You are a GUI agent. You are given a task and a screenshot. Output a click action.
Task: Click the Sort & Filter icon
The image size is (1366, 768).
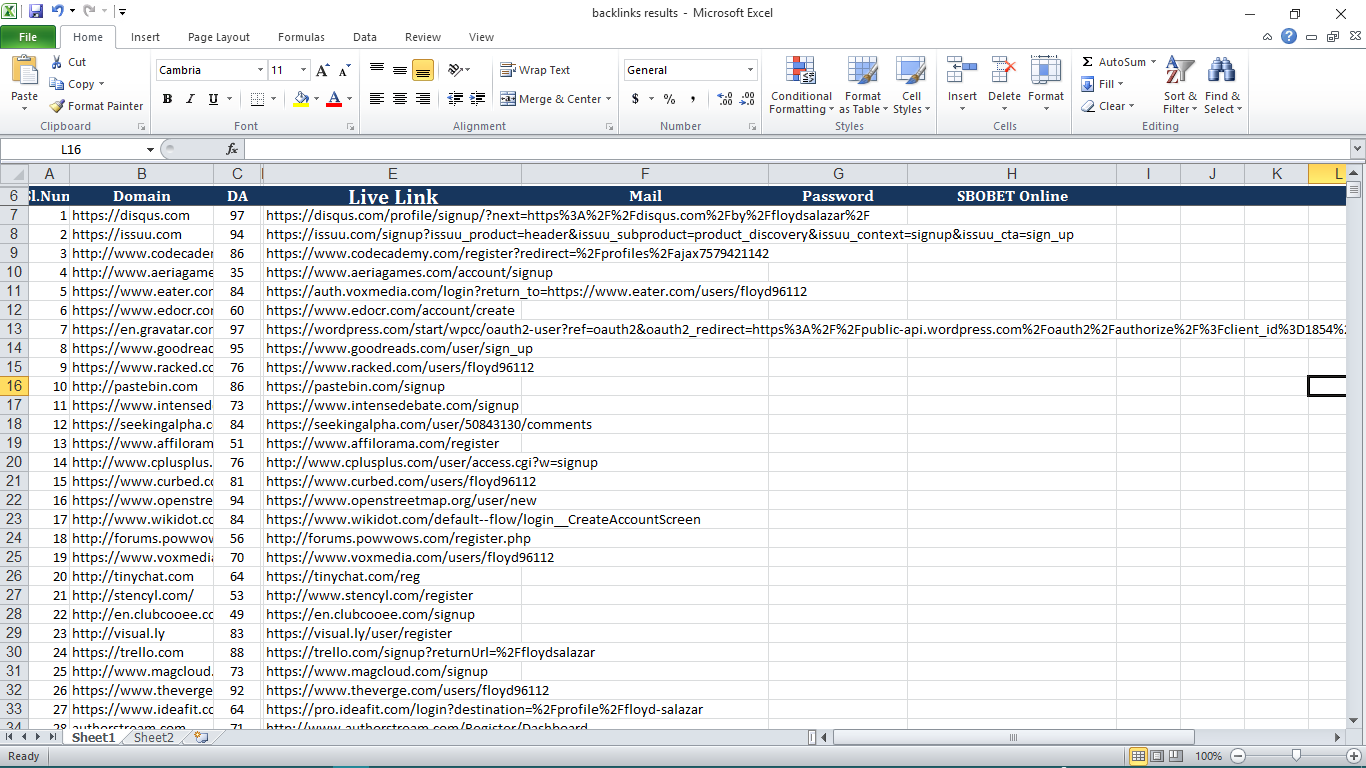coord(1180,85)
